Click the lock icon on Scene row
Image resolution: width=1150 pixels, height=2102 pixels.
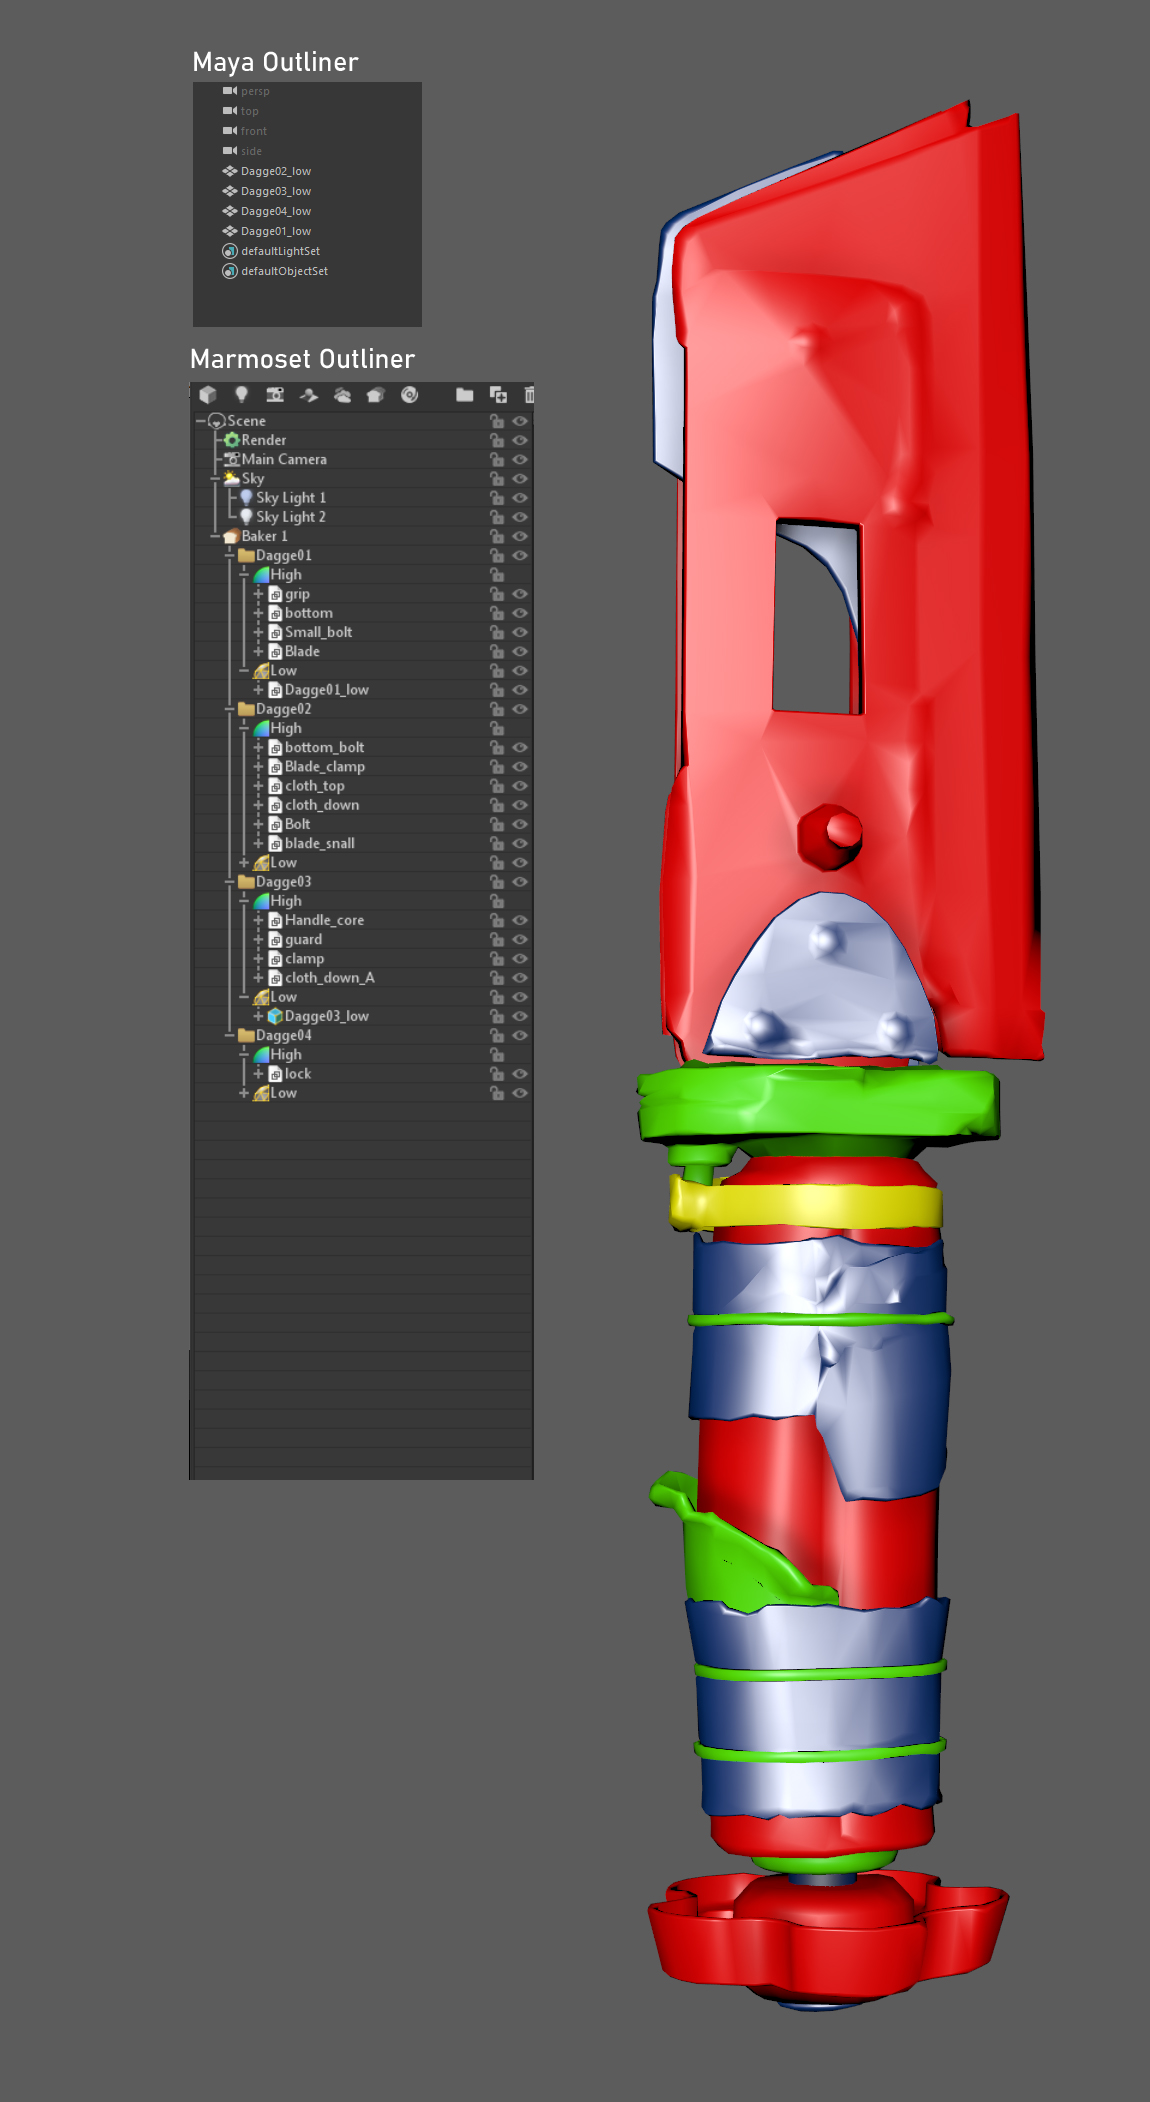496,421
